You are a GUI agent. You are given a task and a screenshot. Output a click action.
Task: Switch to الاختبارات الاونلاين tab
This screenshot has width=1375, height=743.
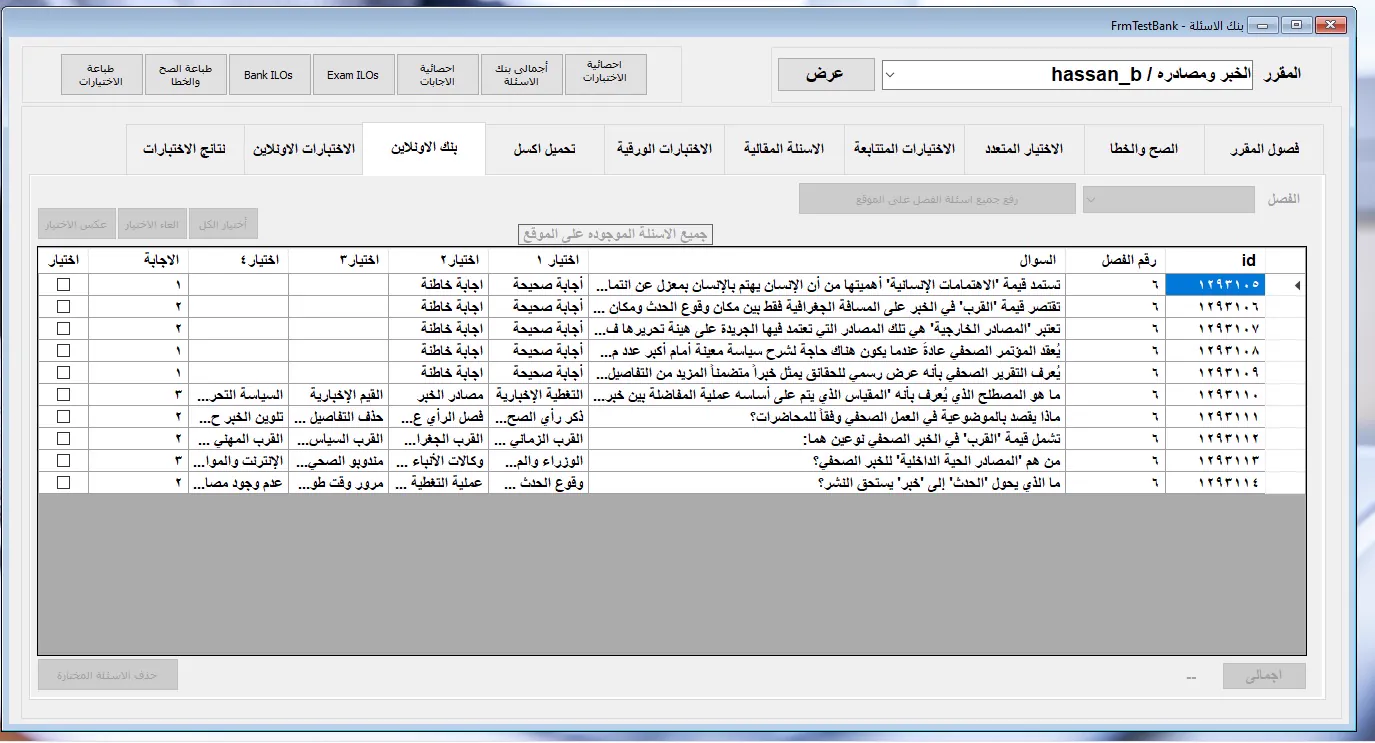click(x=303, y=149)
